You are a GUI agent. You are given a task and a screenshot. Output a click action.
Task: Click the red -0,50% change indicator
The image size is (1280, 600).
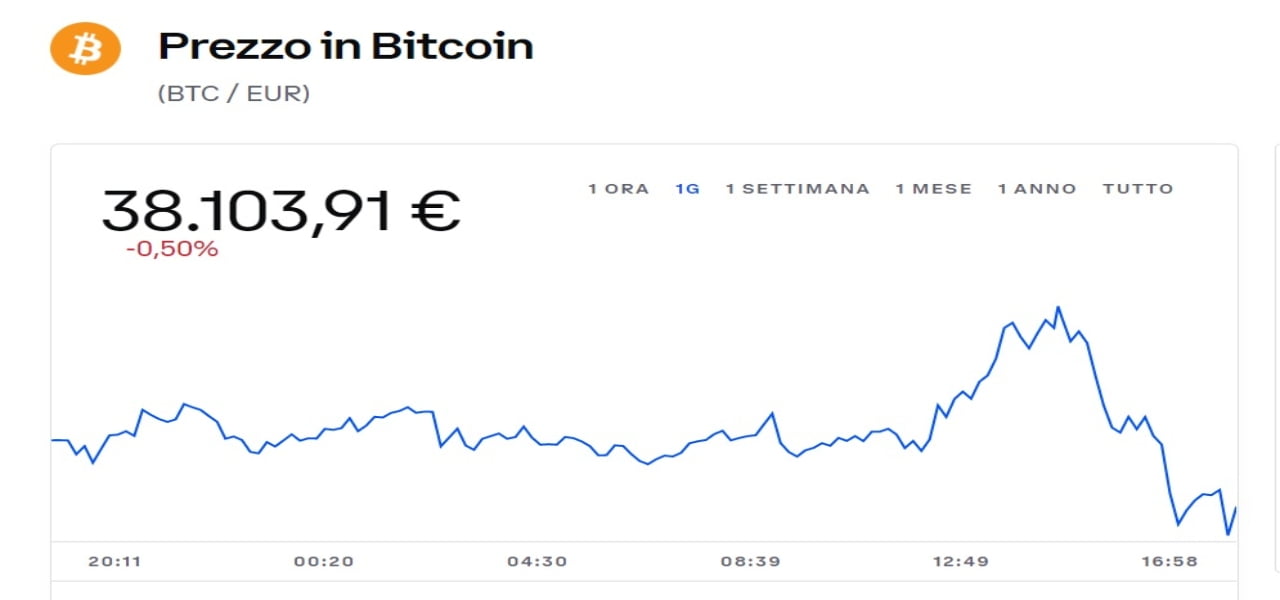(x=172, y=250)
